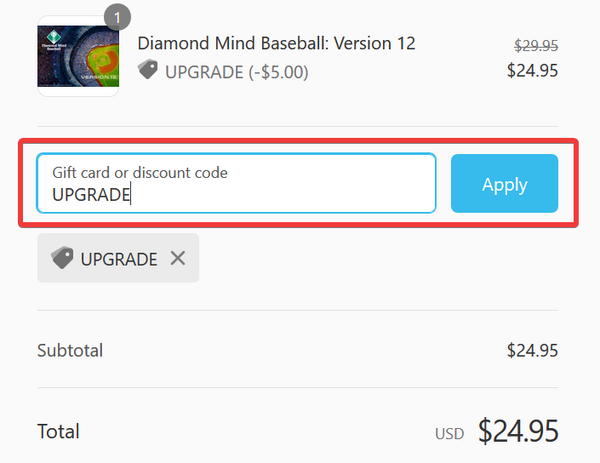The height and width of the screenshot is (463, 600).
Task: Click the tag icon beside UPGRADE (-$5.00)
Action: 148,70
